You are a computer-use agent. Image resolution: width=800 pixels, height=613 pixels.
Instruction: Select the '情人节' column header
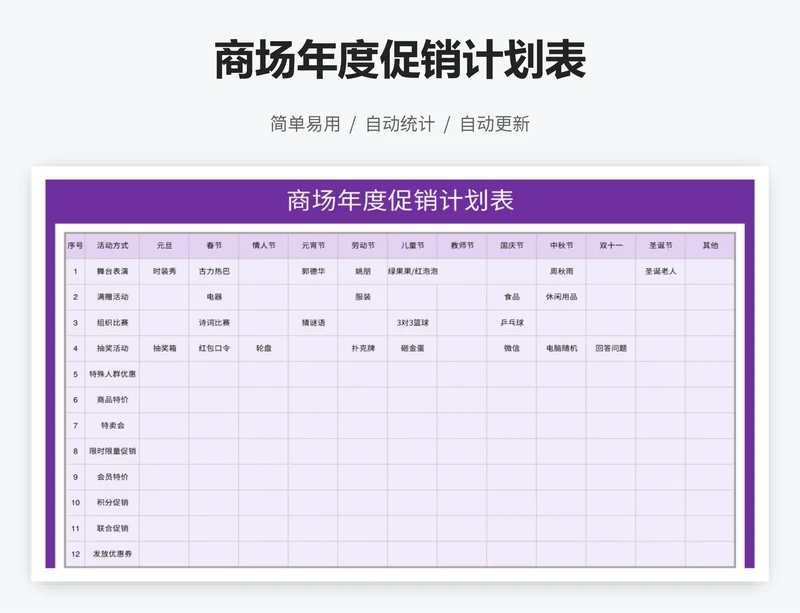point(264,246)
